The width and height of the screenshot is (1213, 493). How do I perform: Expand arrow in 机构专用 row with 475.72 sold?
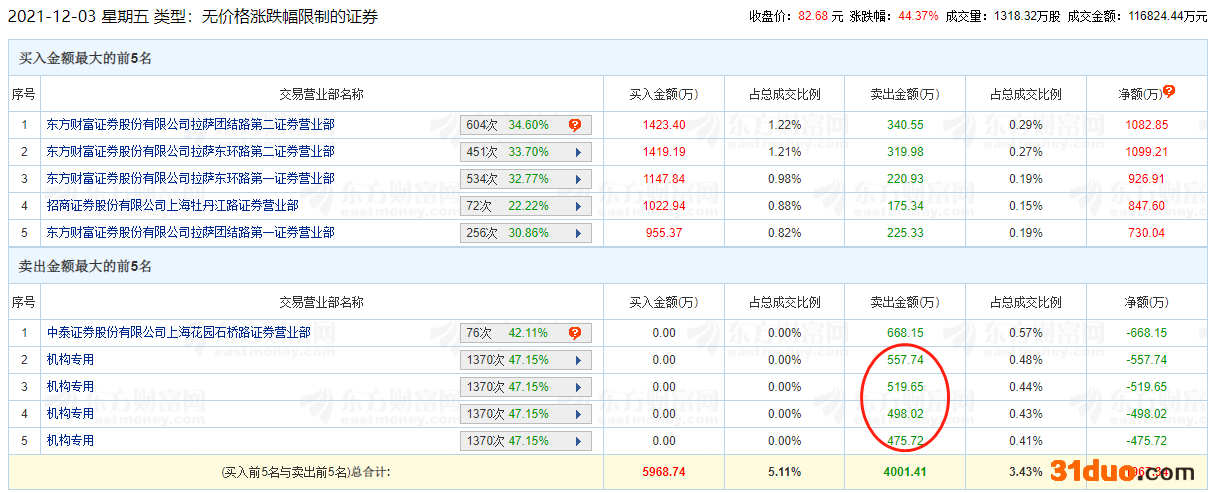pos(578,441)
